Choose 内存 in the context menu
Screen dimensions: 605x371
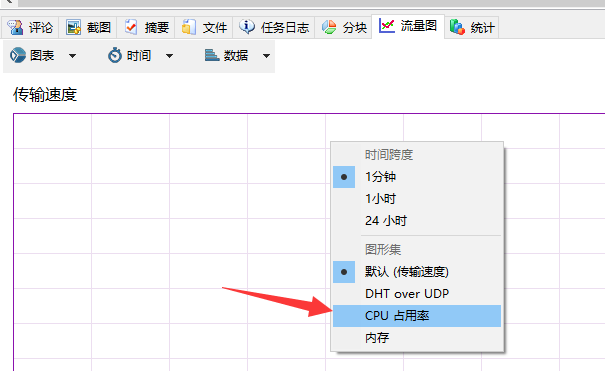(x=417, y=338)
